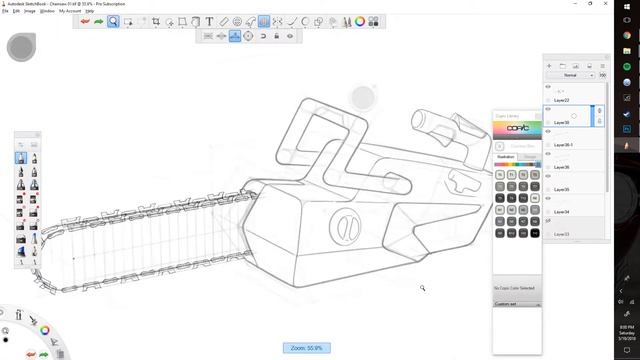640x360 pixels.
Task: Hide Layer36 with its eye icon
Action: pos(548,154)
